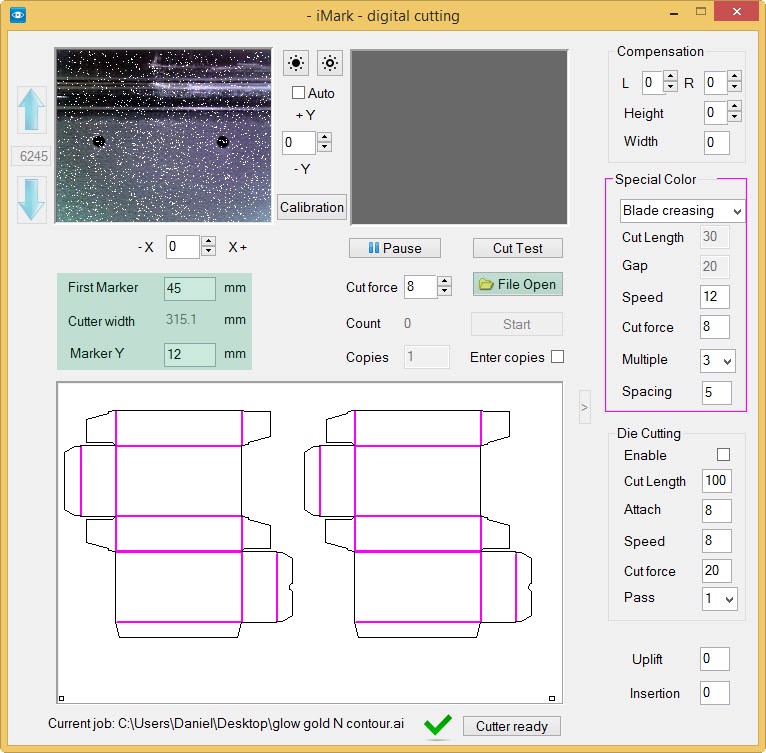Image resolution: width=766 pixels, height=753 pixels.
Task: Click the up arrow feed icon
Action: [x=32, y=109]
